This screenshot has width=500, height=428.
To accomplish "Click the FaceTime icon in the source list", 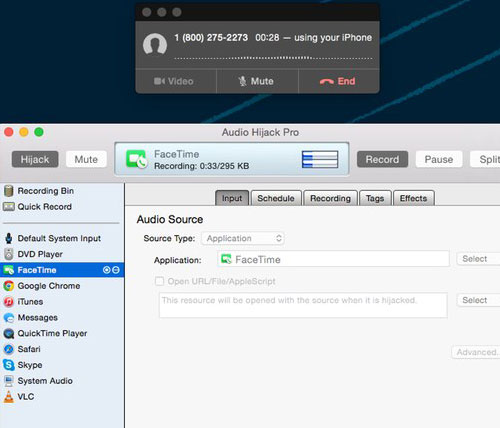I will point(9,270).
